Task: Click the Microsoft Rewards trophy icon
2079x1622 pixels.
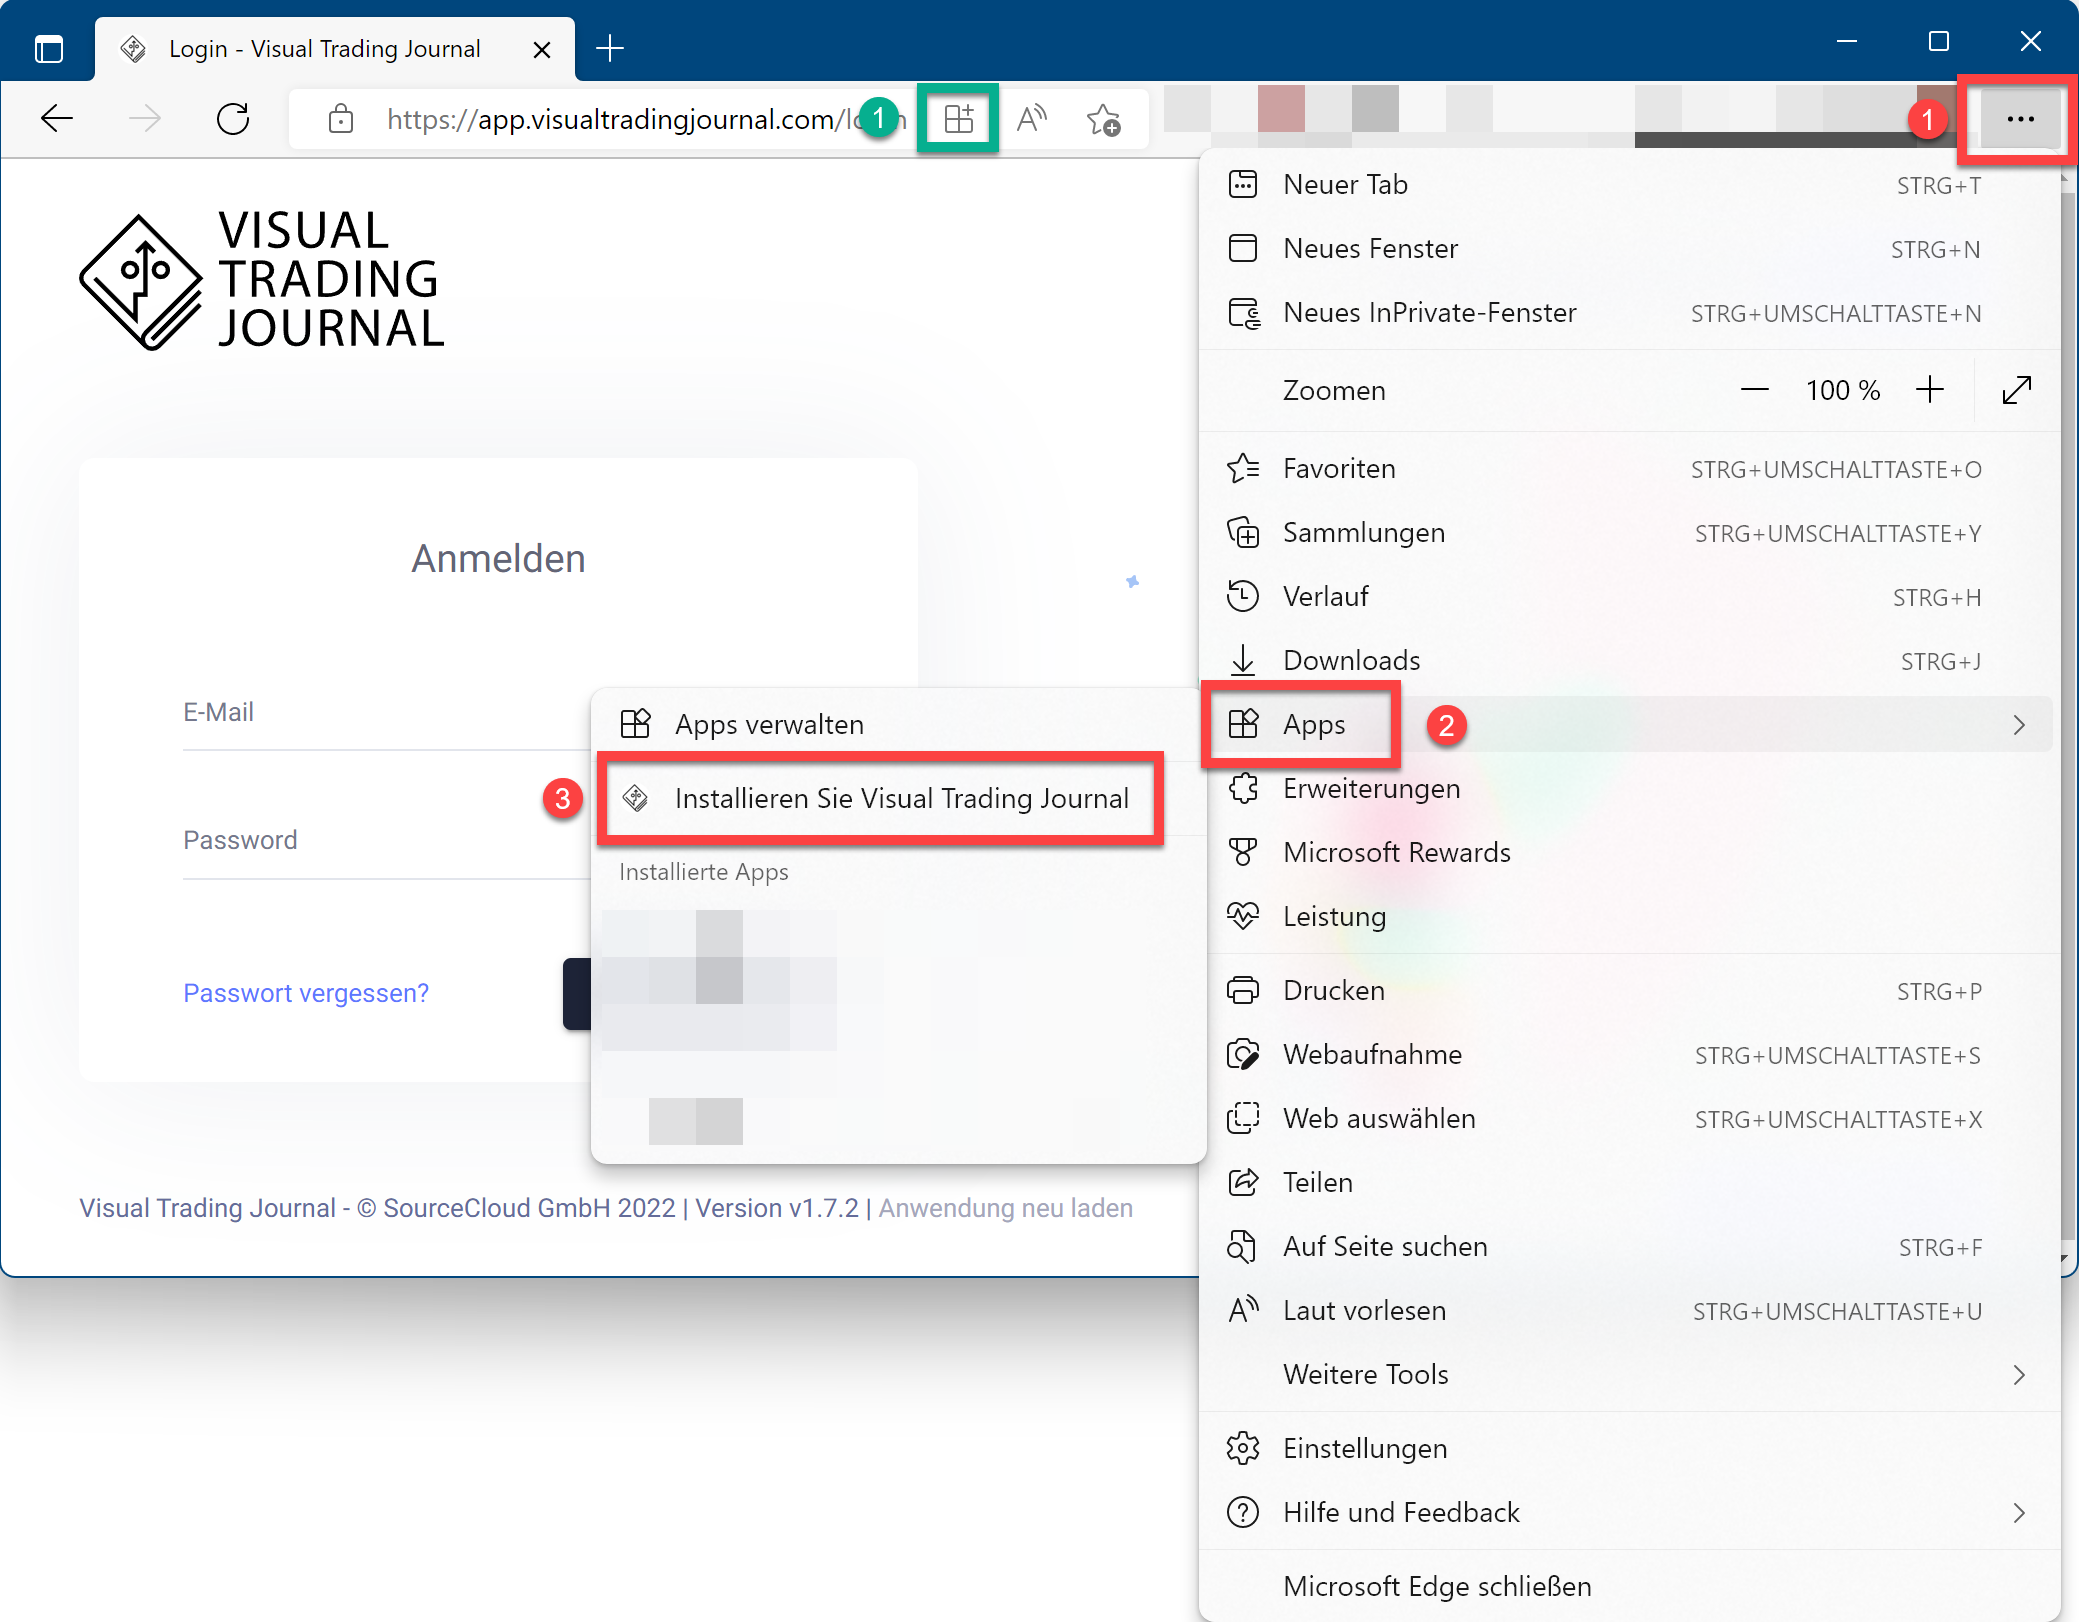Action: click(x=1242, y=853)
